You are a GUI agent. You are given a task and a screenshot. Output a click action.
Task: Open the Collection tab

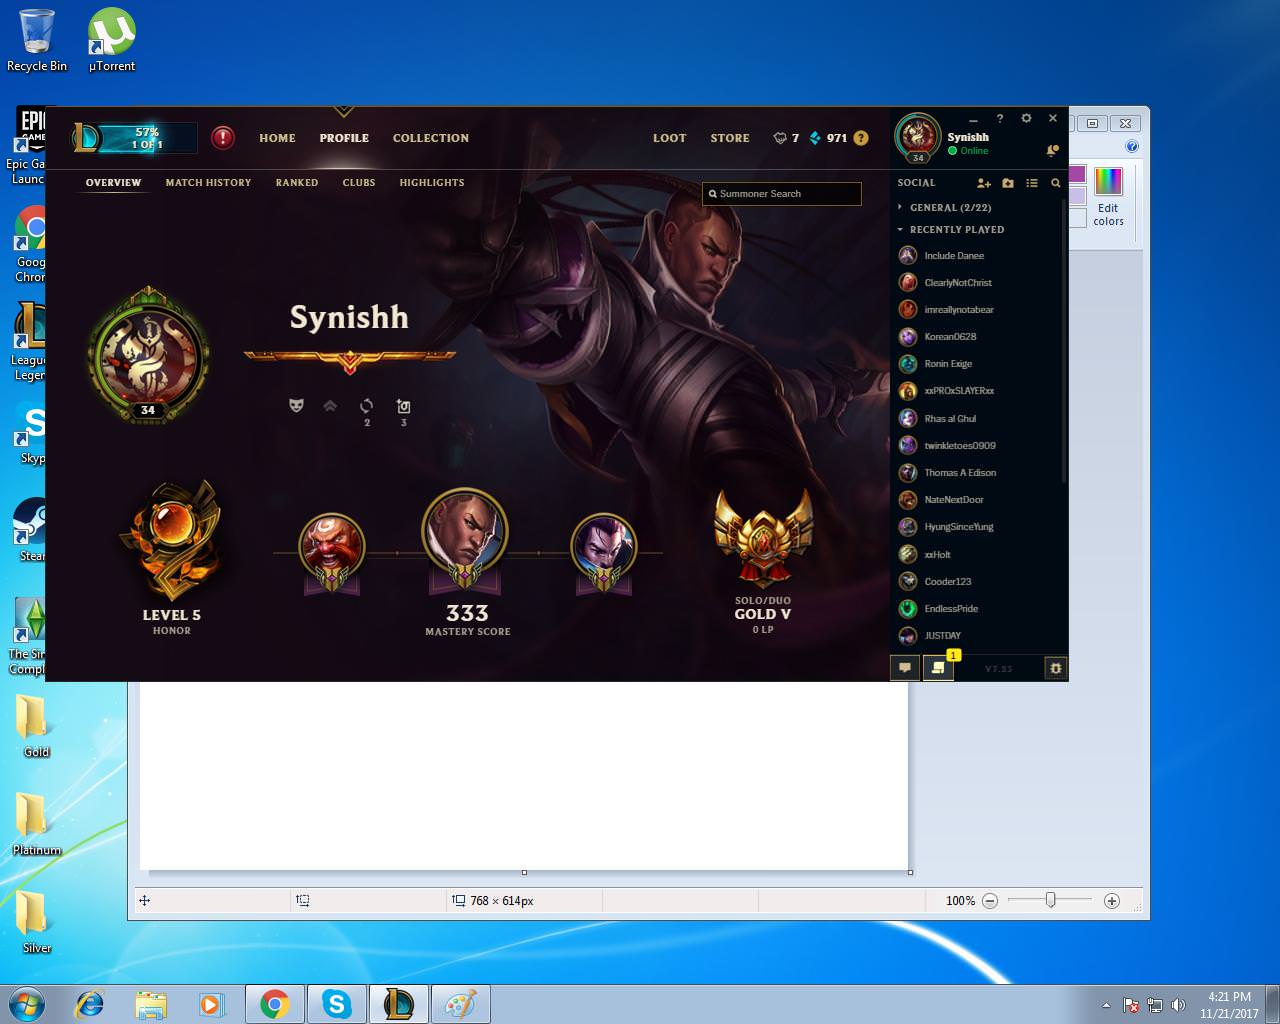[x=431, y=138]
